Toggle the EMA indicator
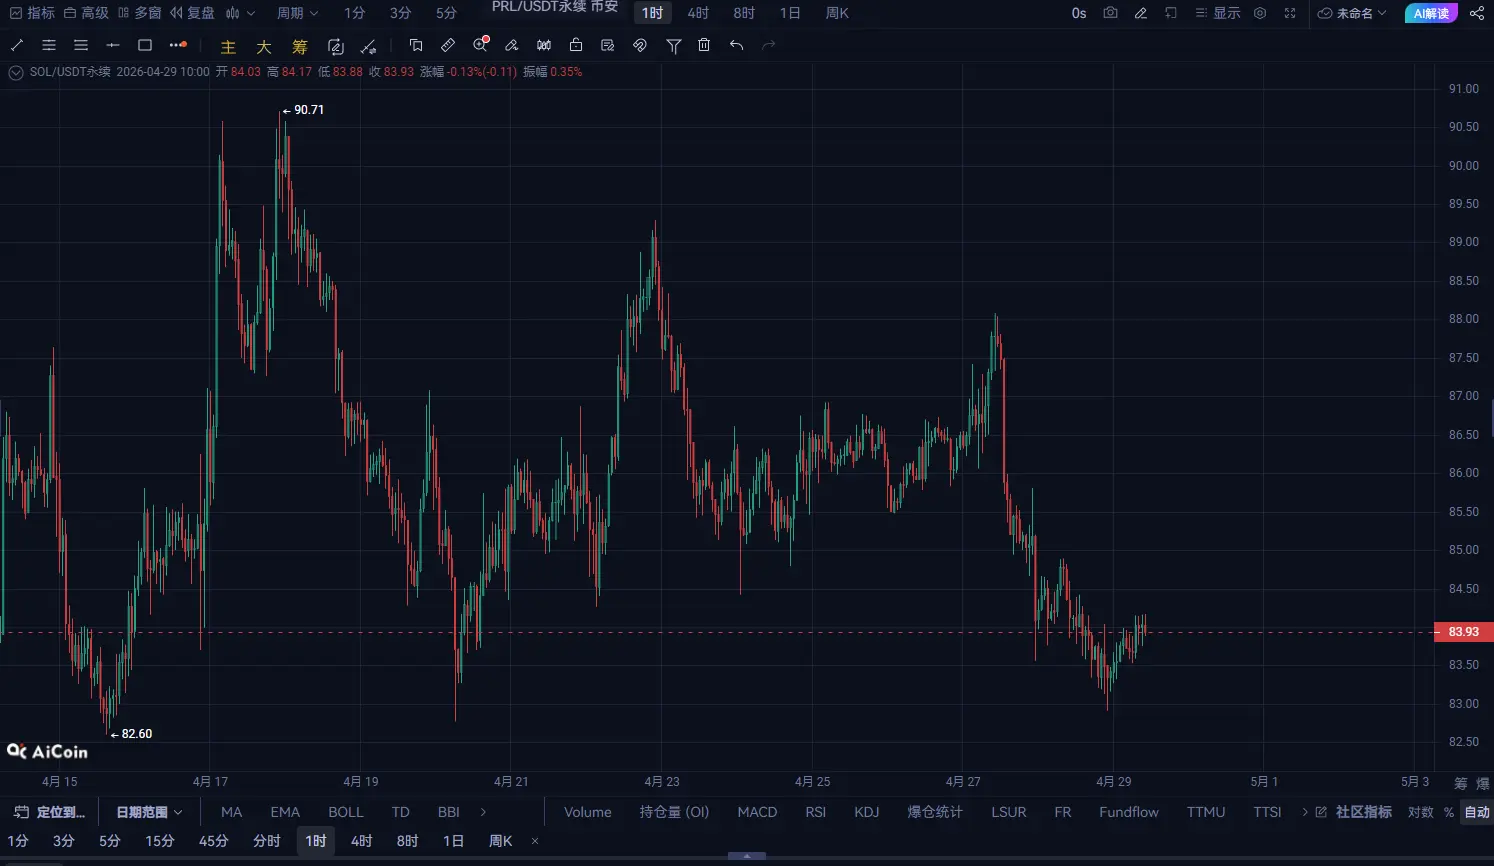 (285, 812)
